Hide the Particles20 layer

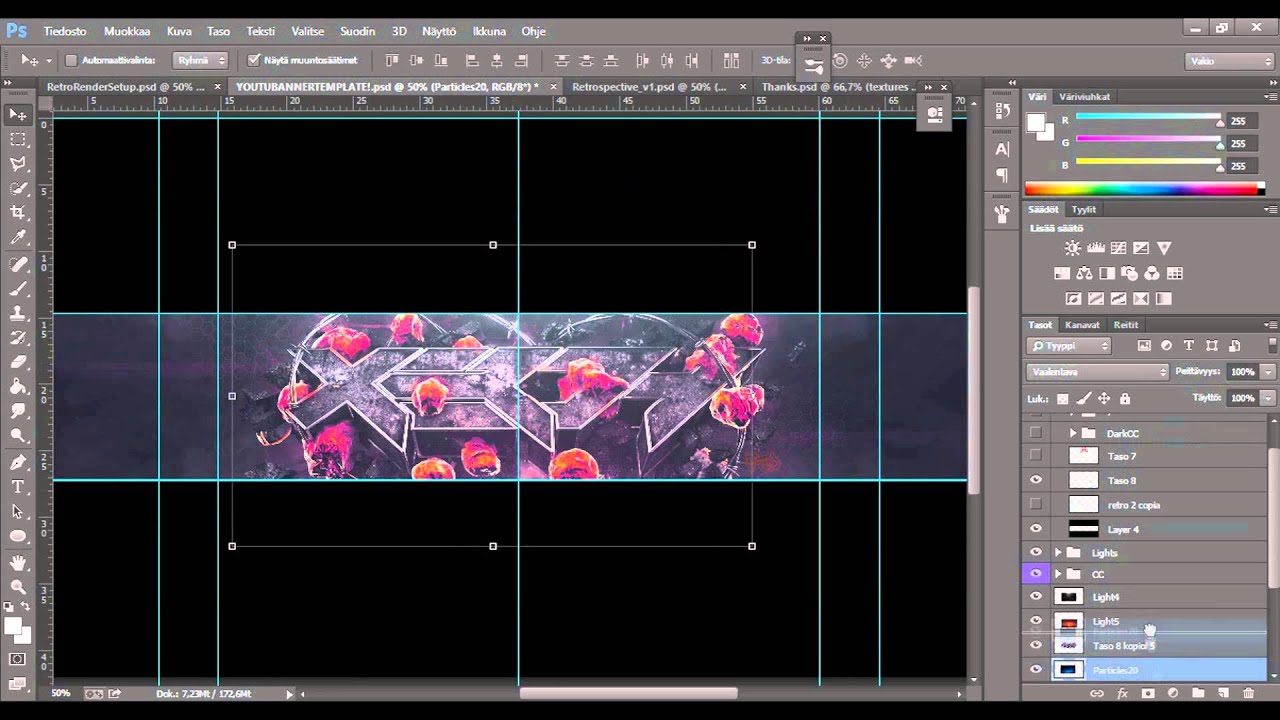tap(1036, 670)
